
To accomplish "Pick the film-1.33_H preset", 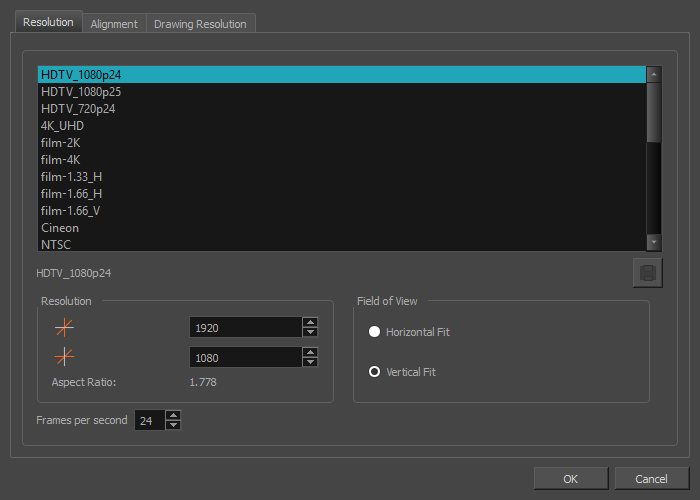I will [342, 176].
